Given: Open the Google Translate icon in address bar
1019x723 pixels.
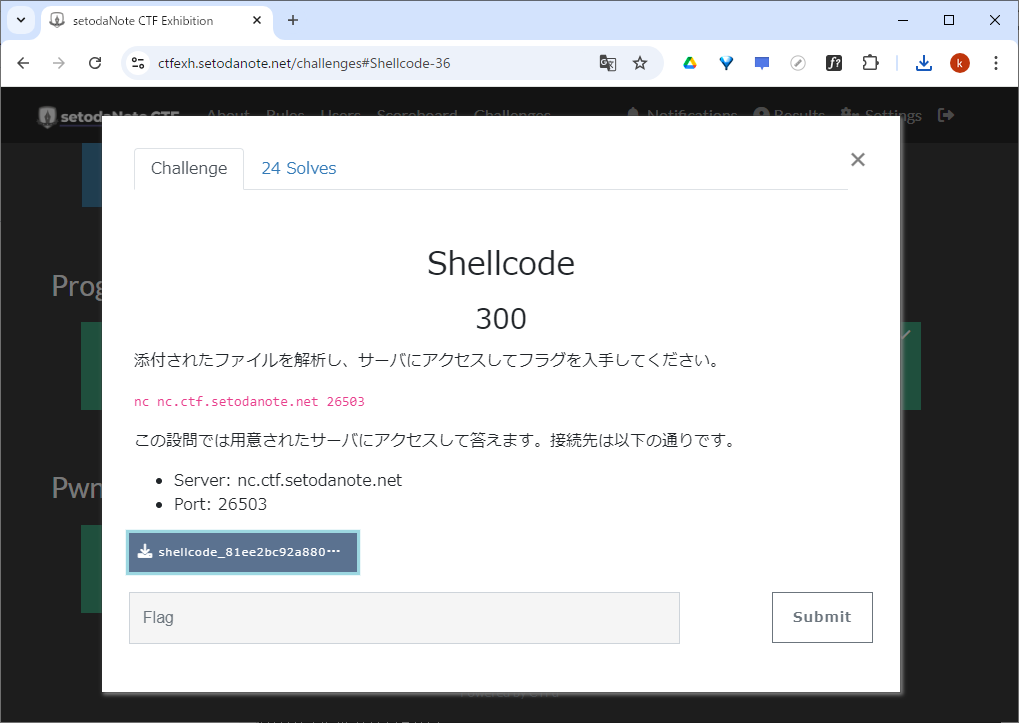Looking at the screenshot, I should [x=608, y=63].
